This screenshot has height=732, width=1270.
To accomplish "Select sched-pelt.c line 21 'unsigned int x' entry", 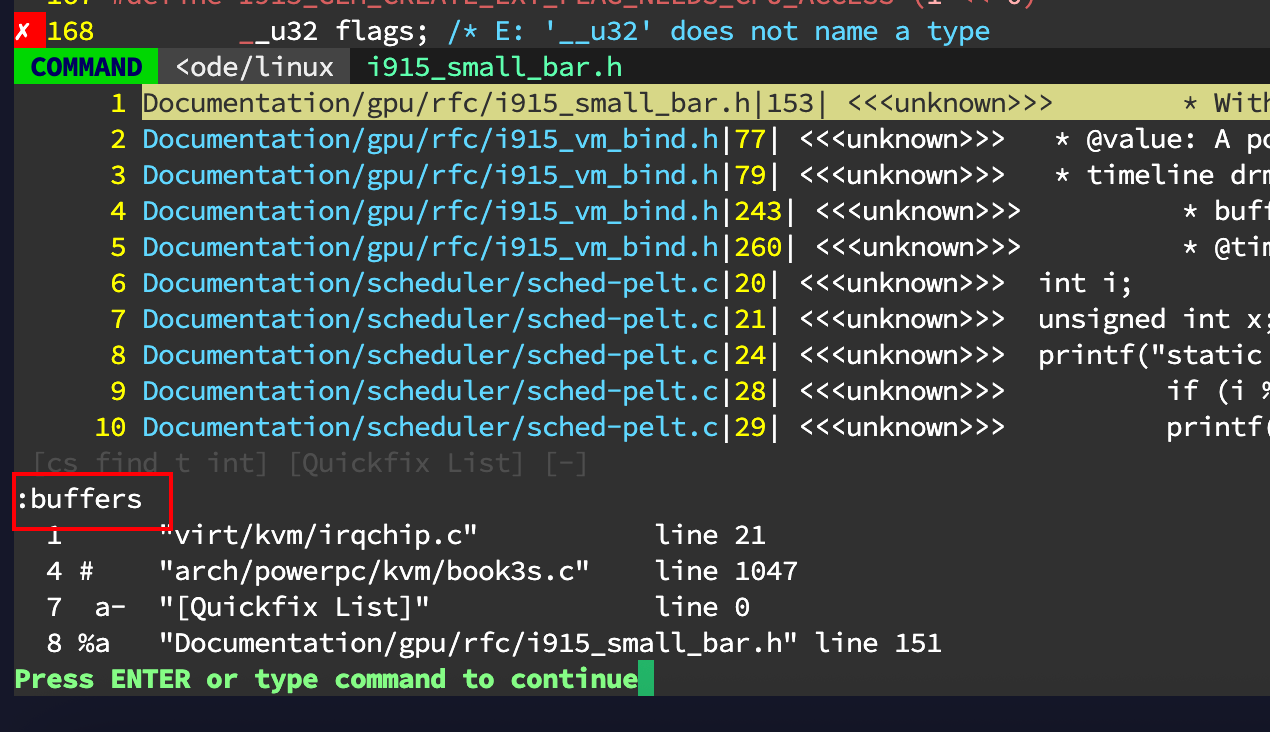I will (430, 319).
